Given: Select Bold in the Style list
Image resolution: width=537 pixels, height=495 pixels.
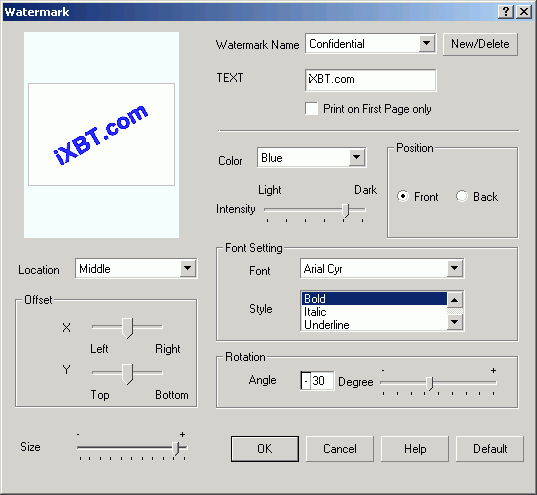Looking at the screenshot, I should pos(374,298).
